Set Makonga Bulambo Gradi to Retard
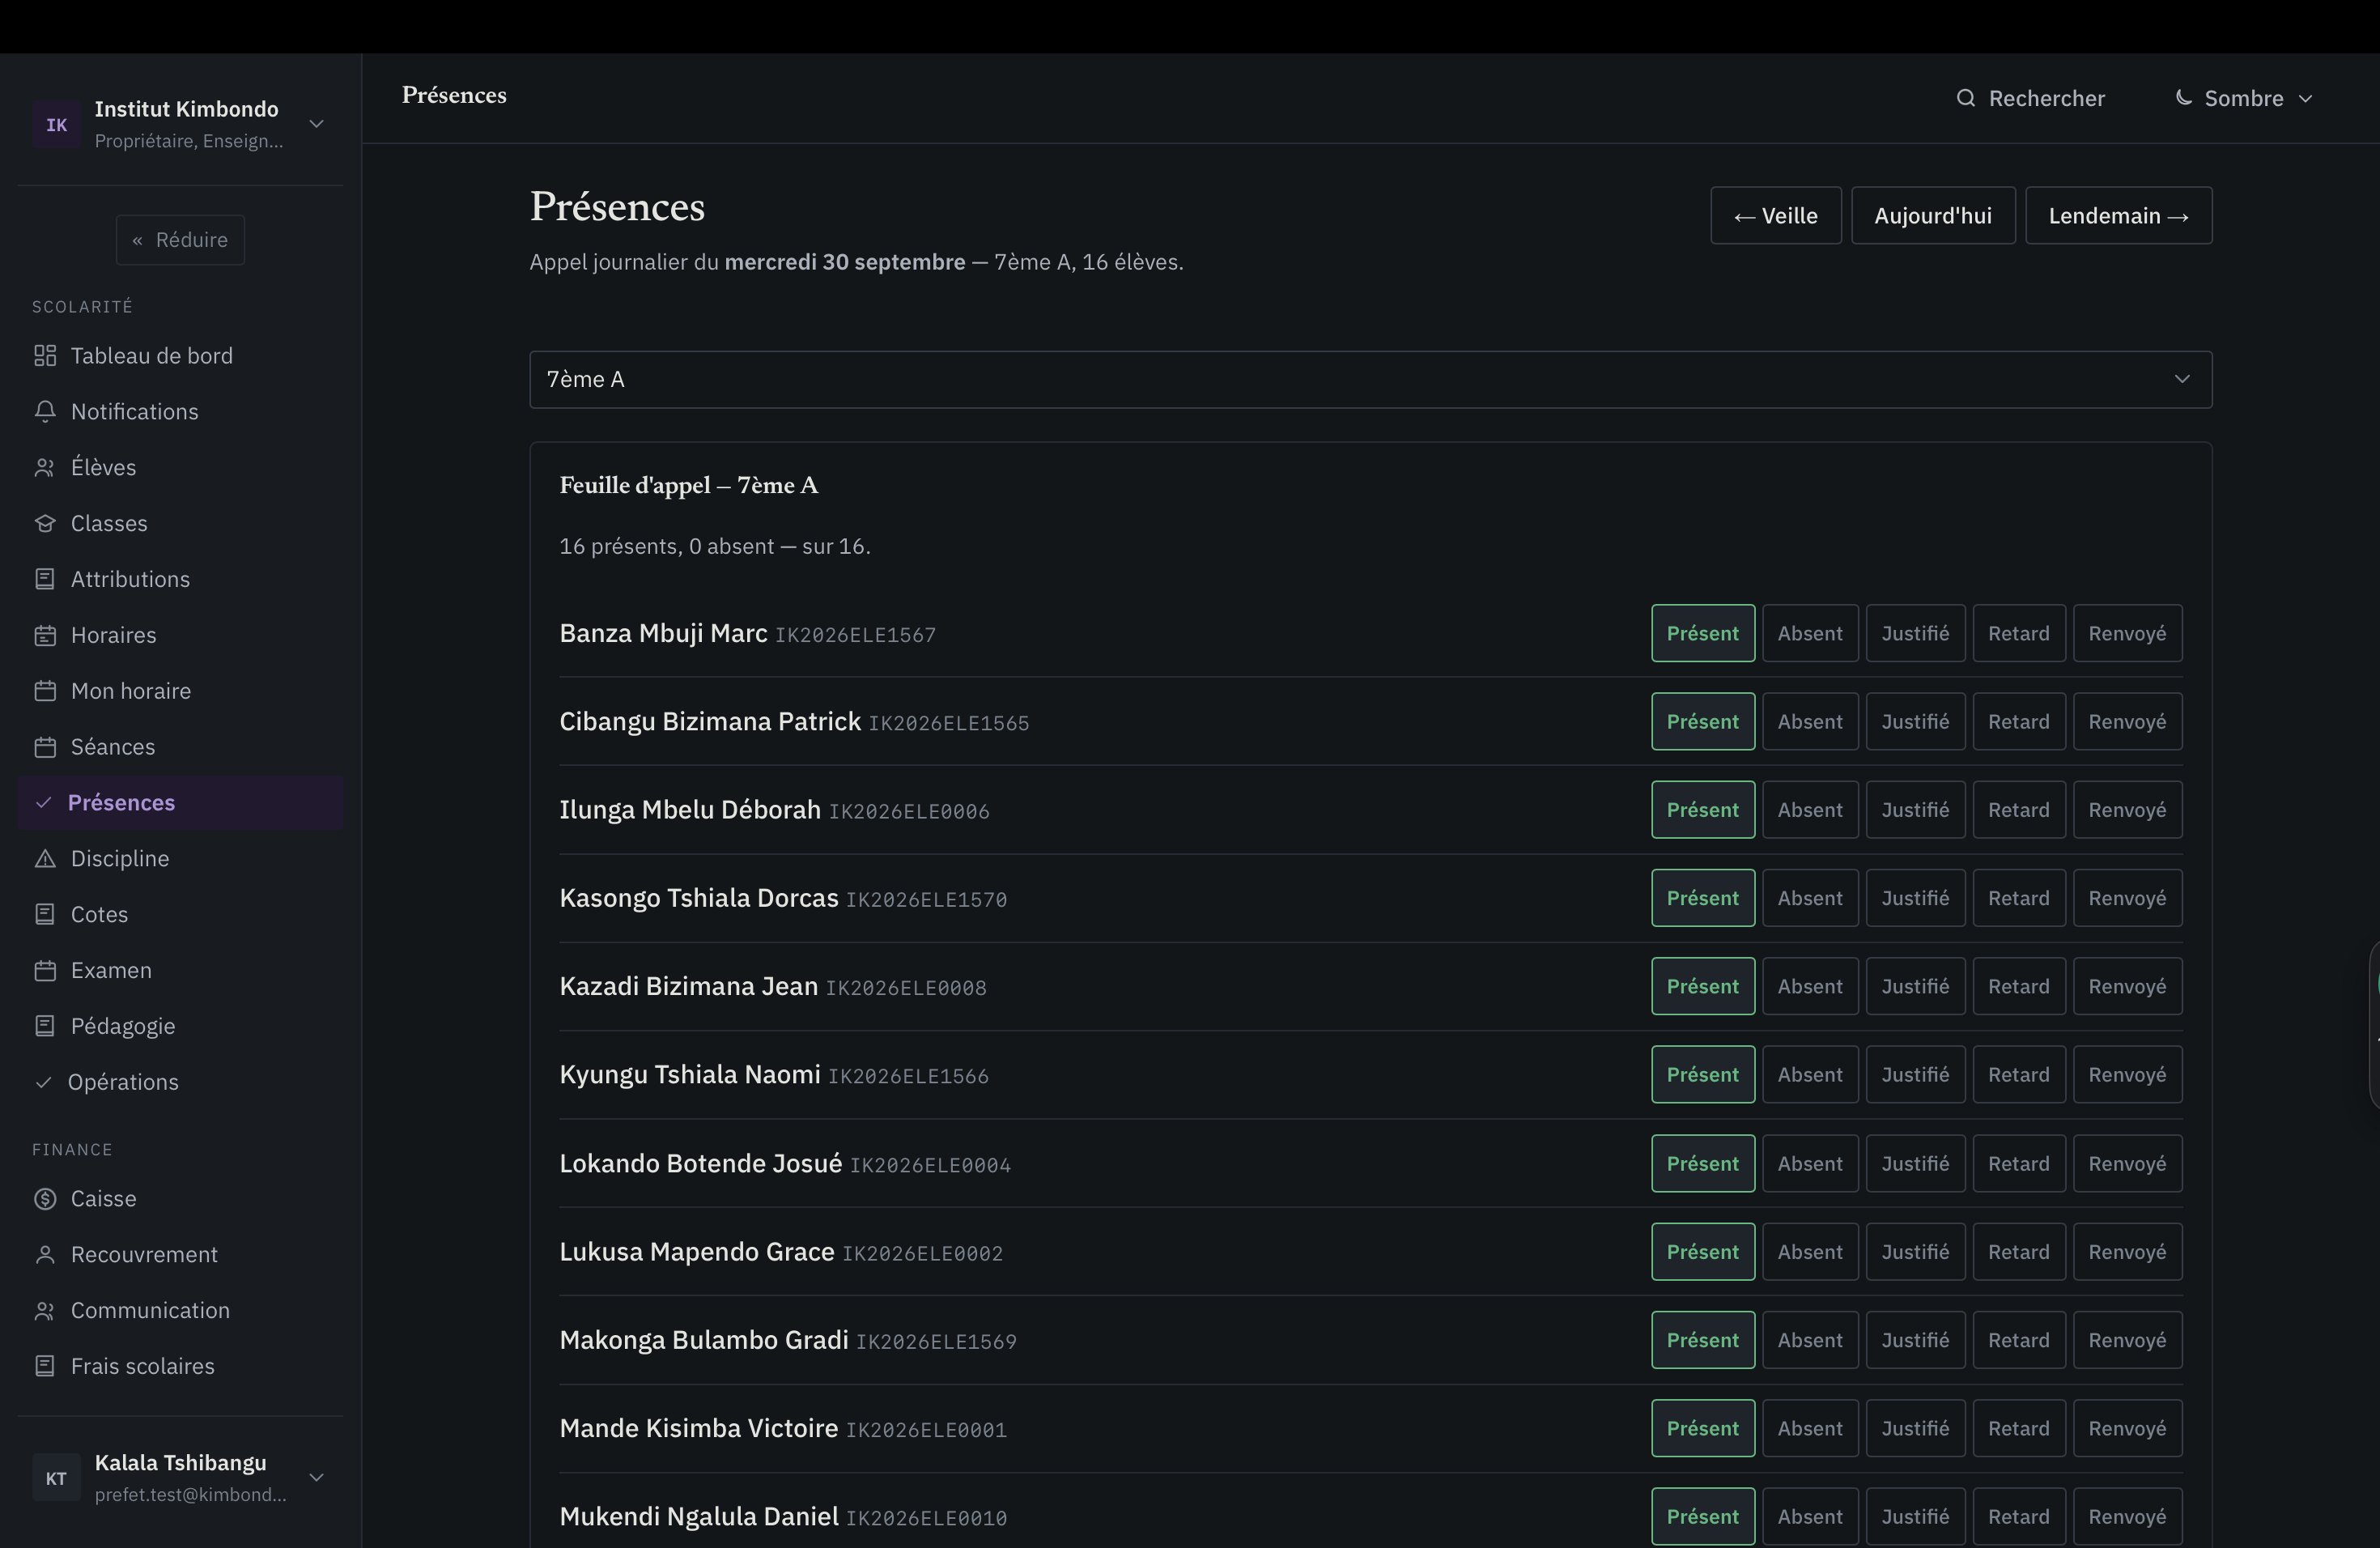Viewport: 2380px width, 1548px height. (2018, 1340)
